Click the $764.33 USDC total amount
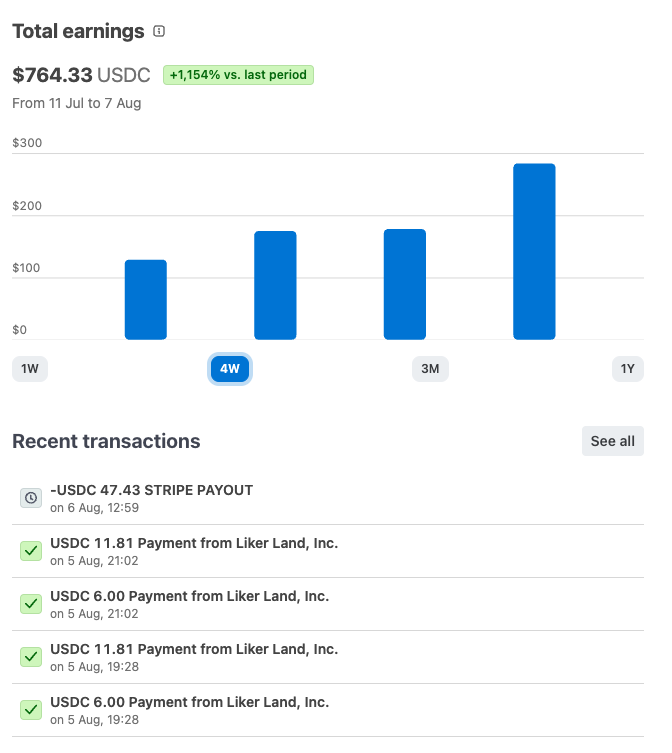The height and width of the screenshot is (753, 672). click(x=81, y=75)
